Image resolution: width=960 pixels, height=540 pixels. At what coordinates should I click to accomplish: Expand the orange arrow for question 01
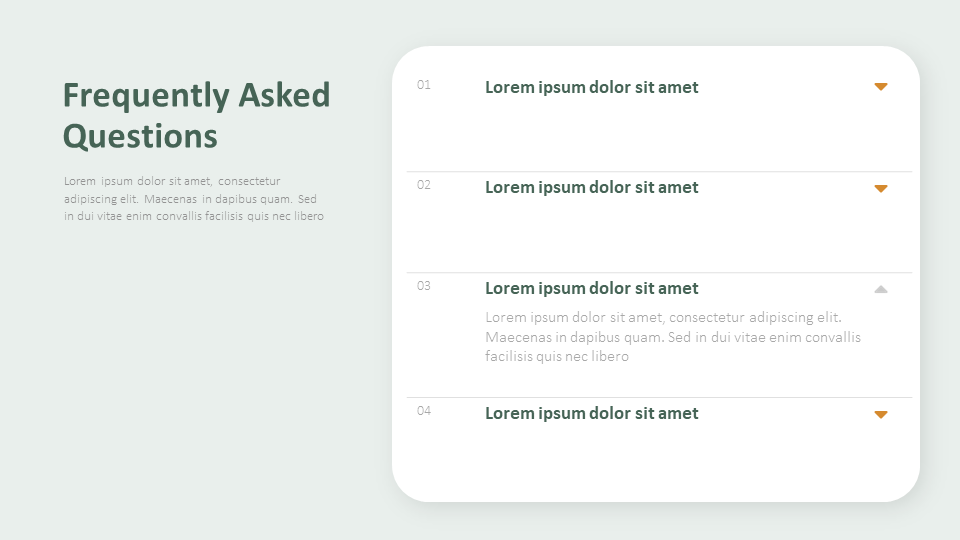880,87
